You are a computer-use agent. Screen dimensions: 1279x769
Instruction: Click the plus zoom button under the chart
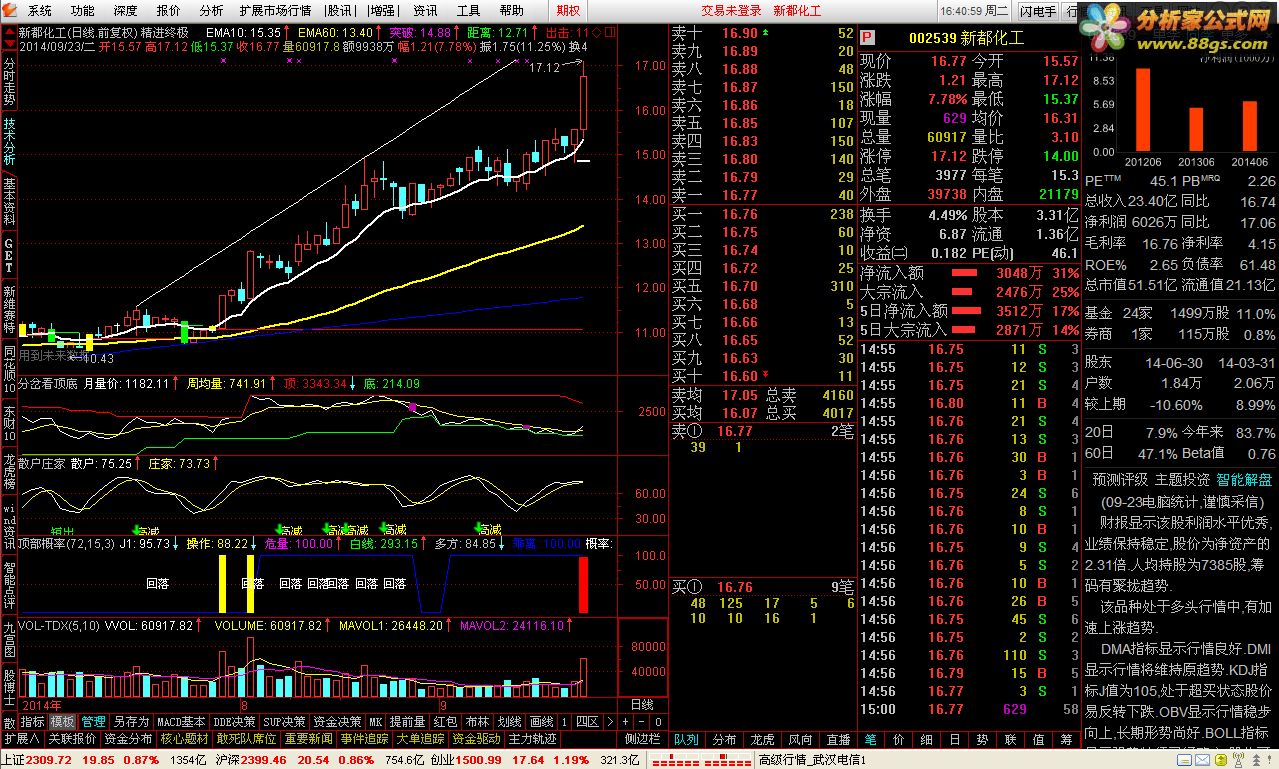point(625,721)
